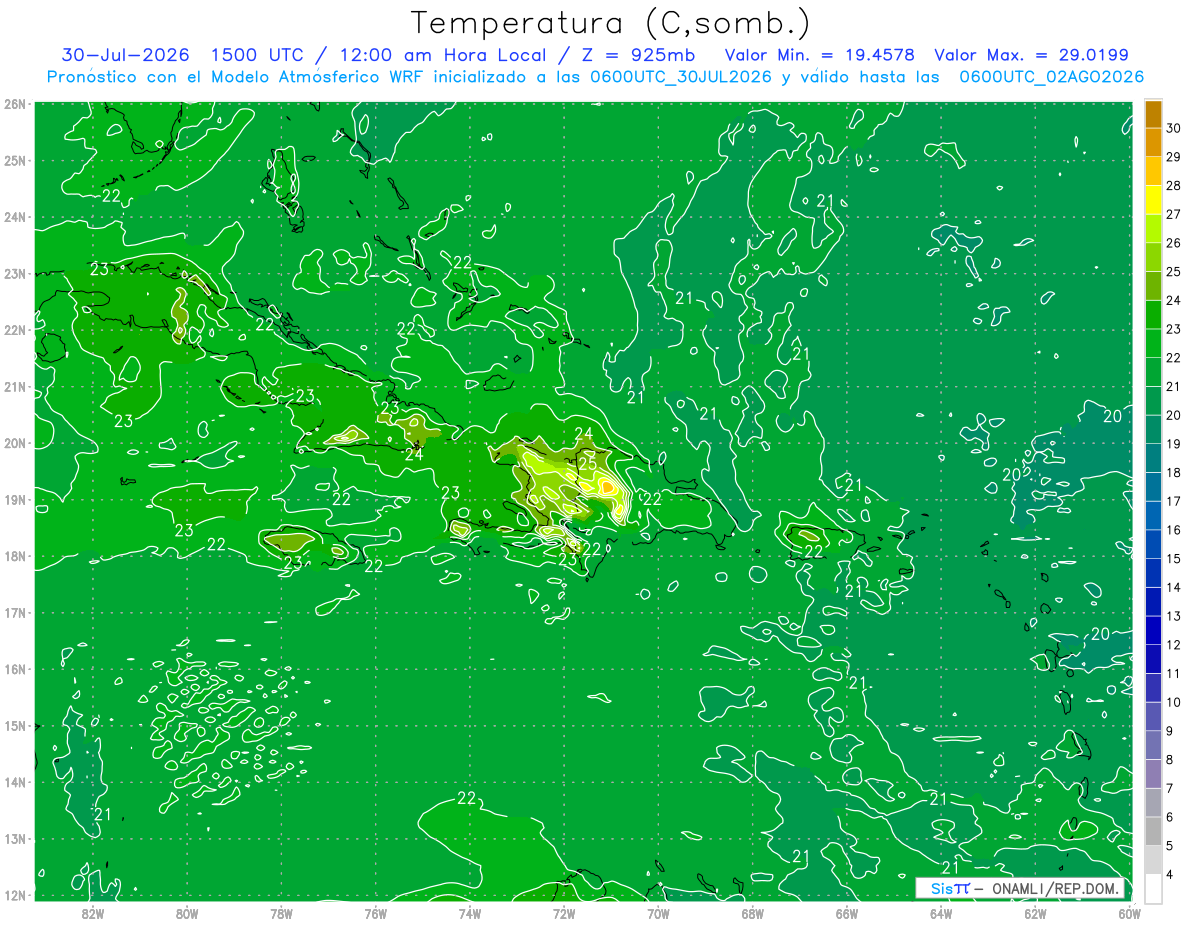Click the "19" color scale label
This screenshot has width=1200, height=927.
click(1173, 444)
